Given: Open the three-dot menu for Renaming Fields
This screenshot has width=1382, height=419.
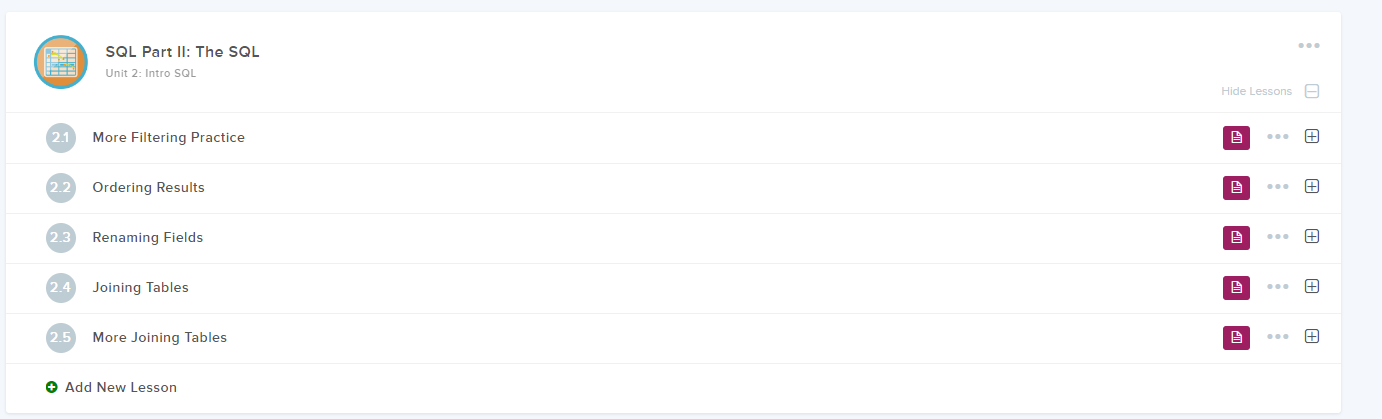Looking at the screenshot, I should pos(1278,237).
